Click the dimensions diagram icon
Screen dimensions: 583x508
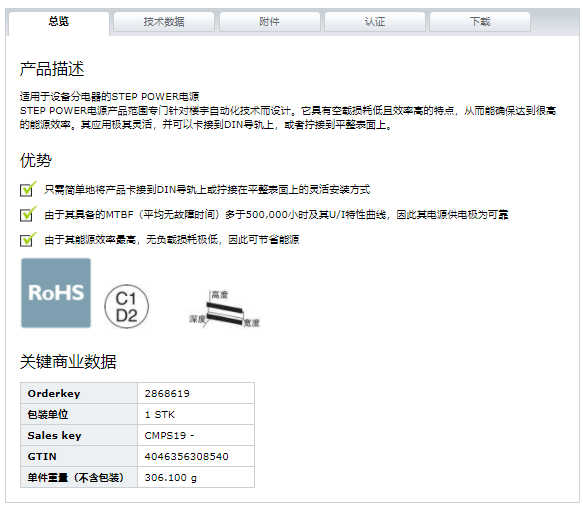tap(224, 309)
